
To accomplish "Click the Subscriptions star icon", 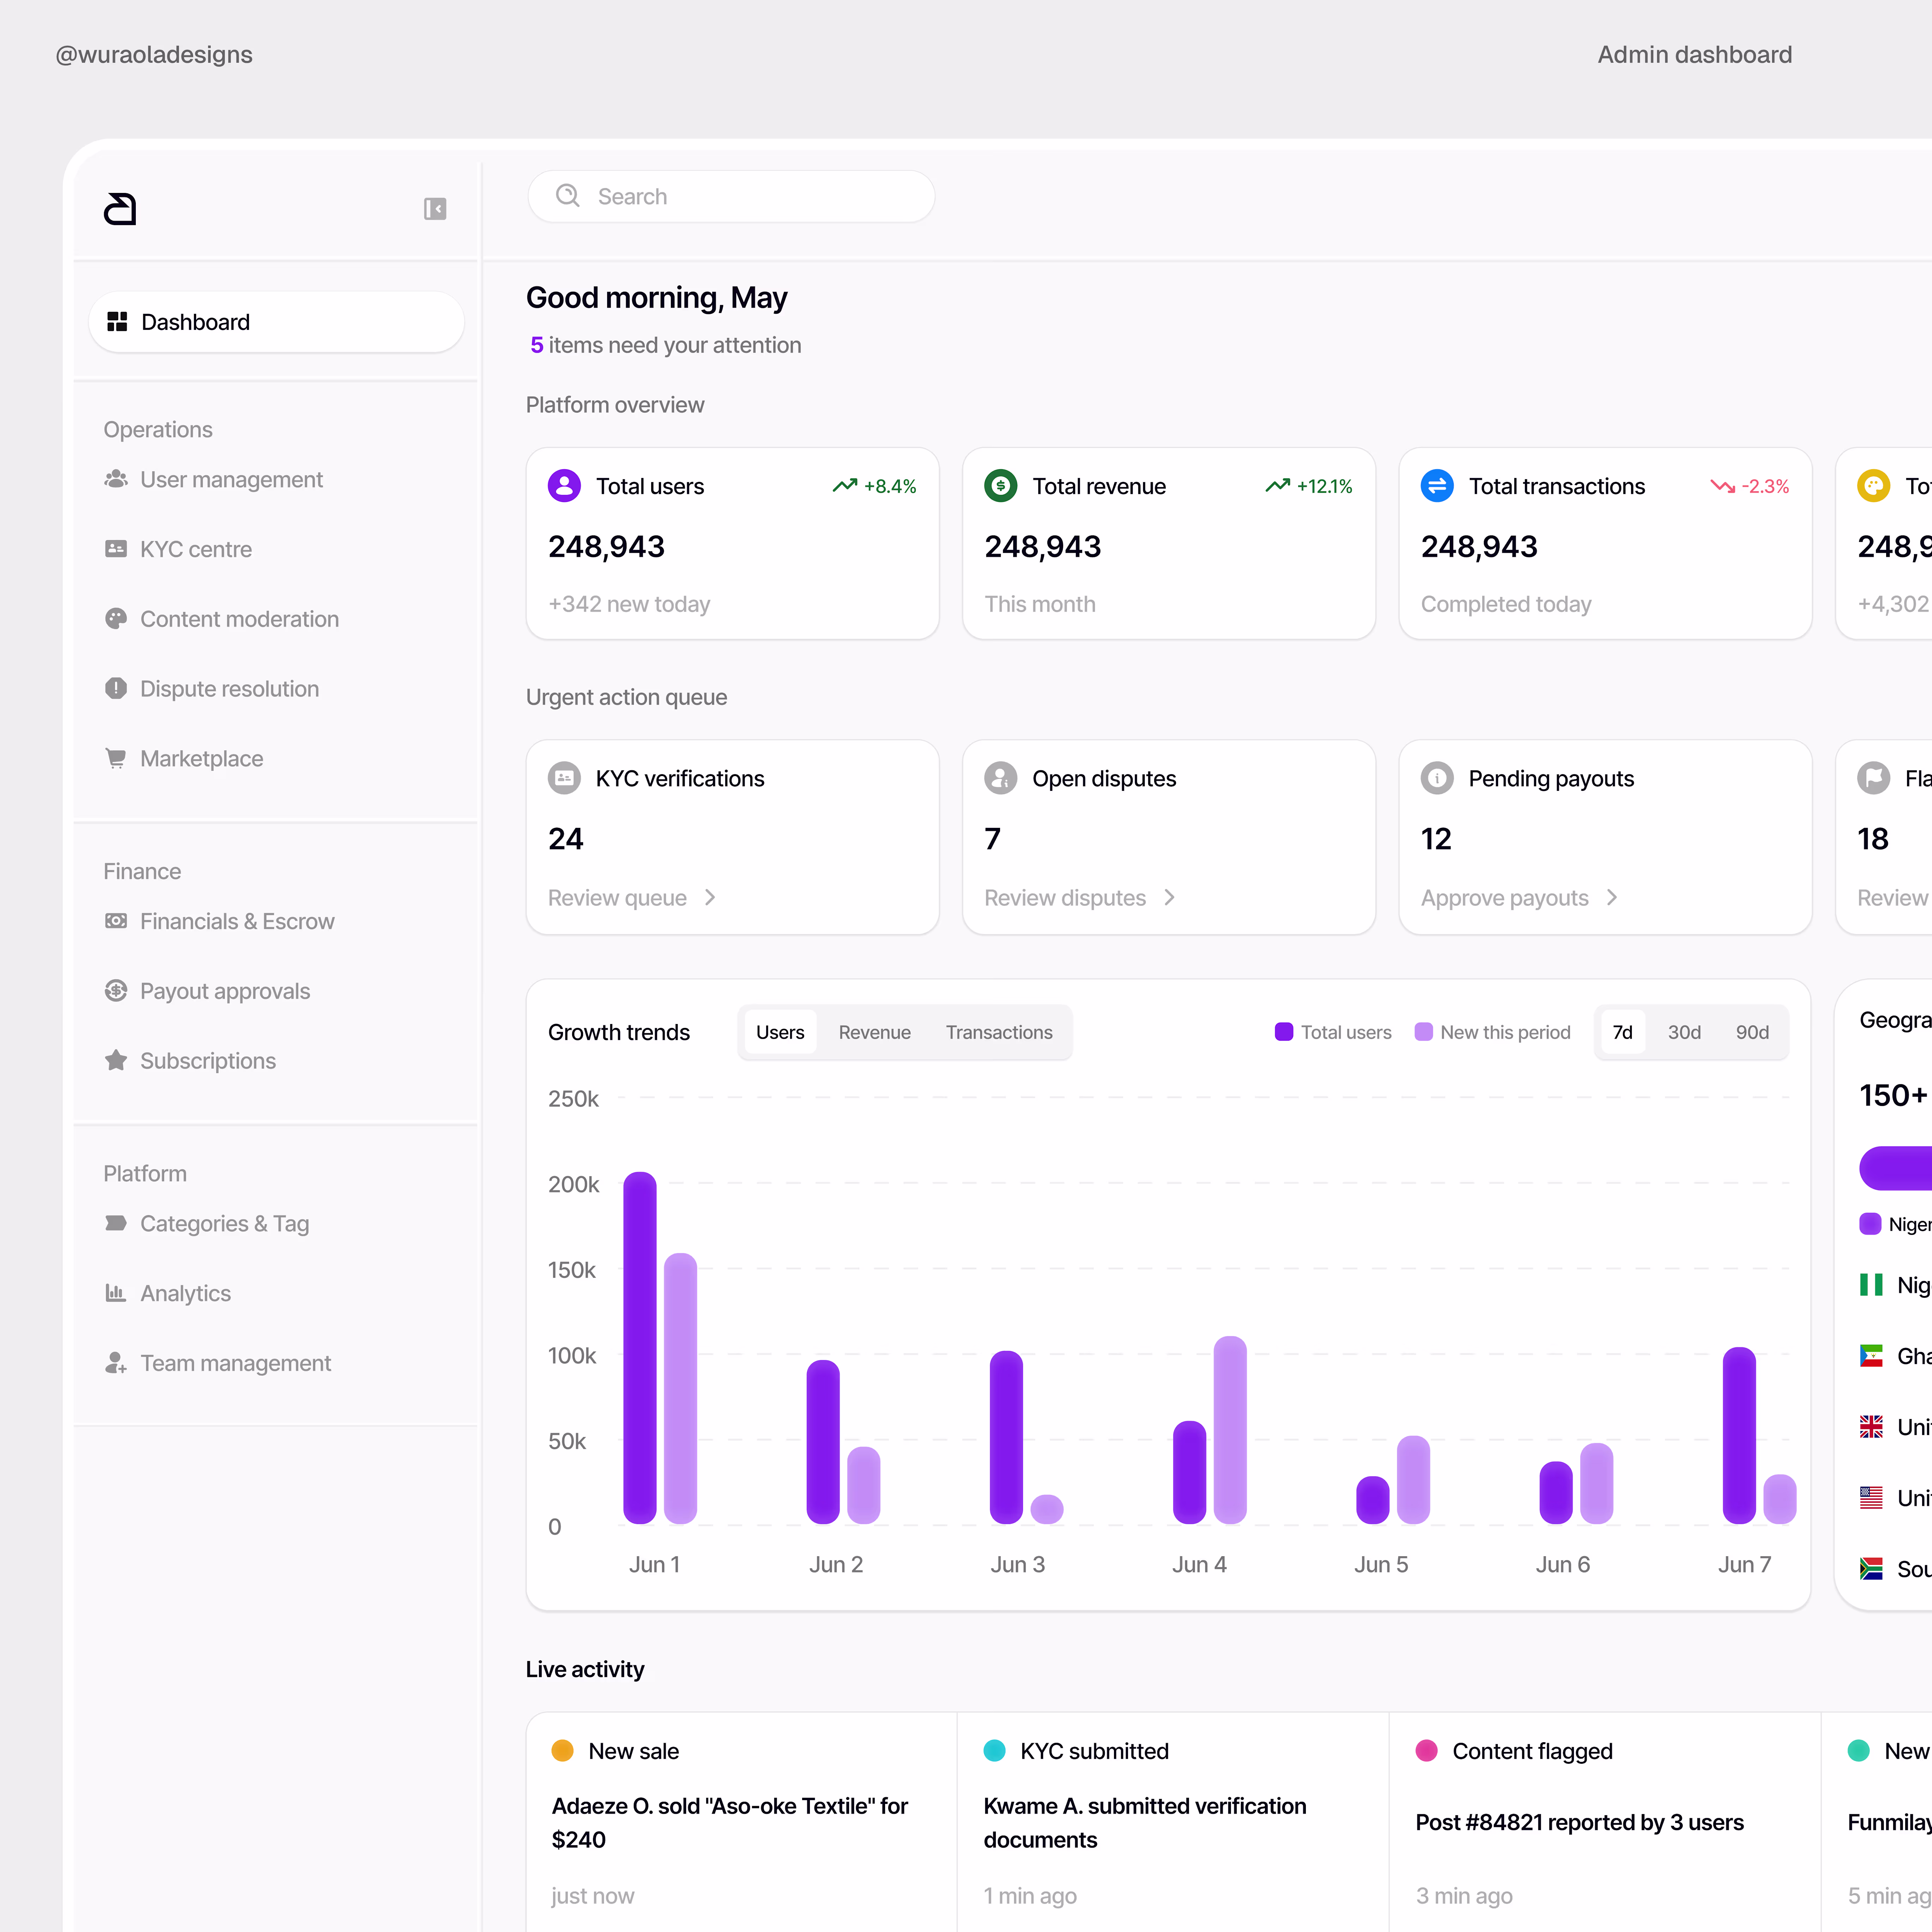I will pos(116,1060).
